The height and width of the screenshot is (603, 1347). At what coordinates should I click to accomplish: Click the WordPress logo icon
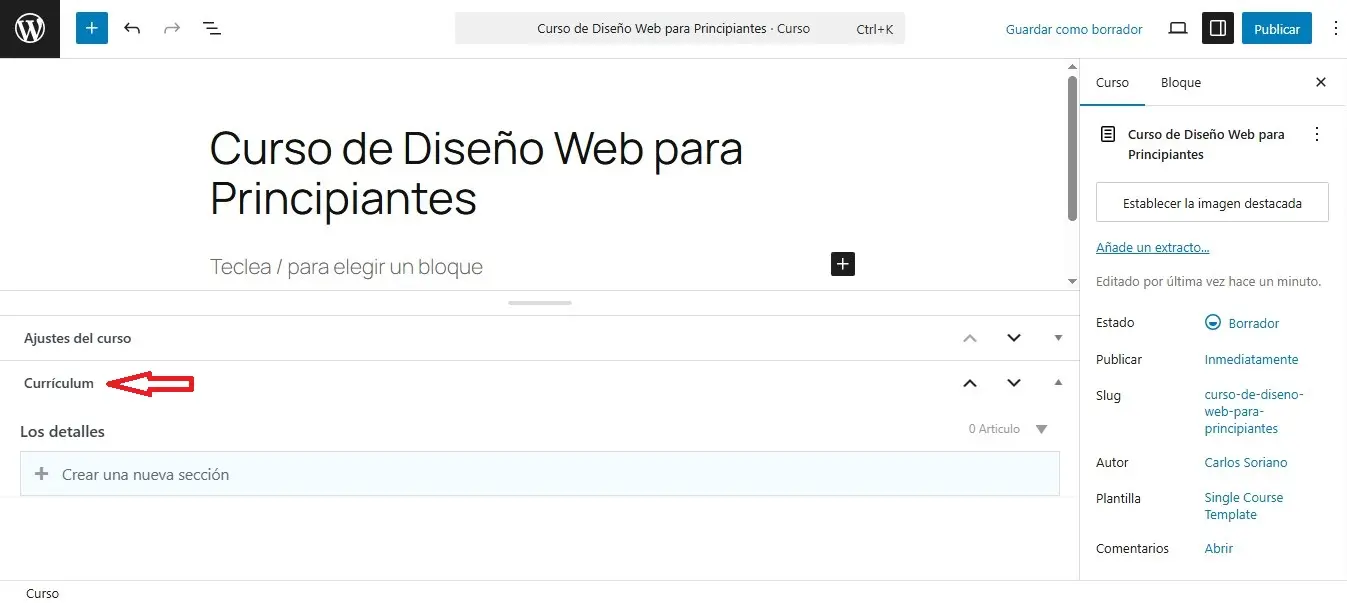30,29
